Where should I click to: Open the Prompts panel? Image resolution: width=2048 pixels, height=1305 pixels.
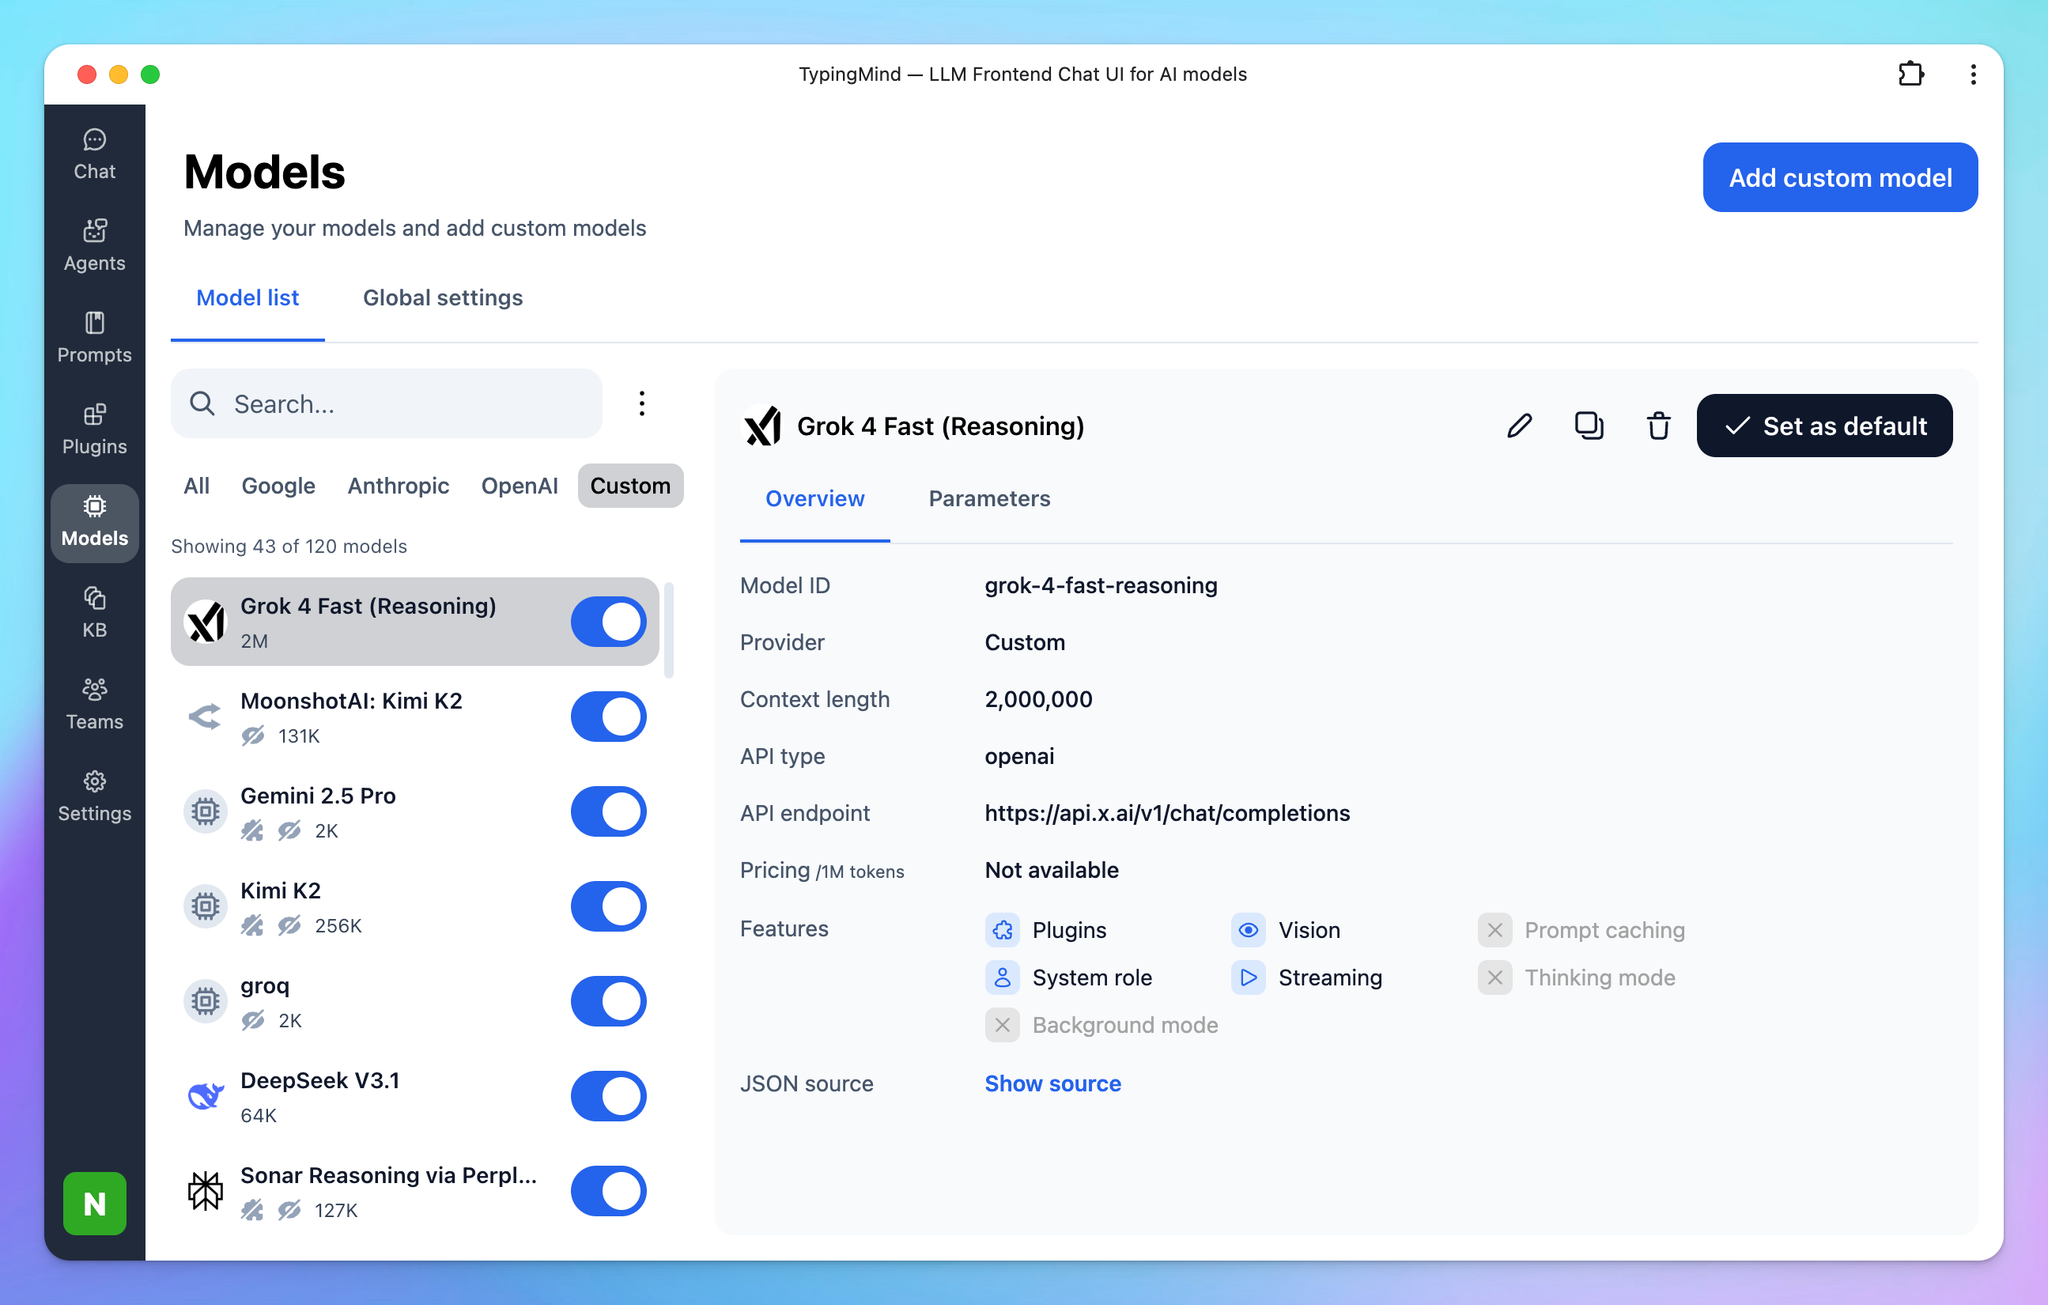point(93,336)
